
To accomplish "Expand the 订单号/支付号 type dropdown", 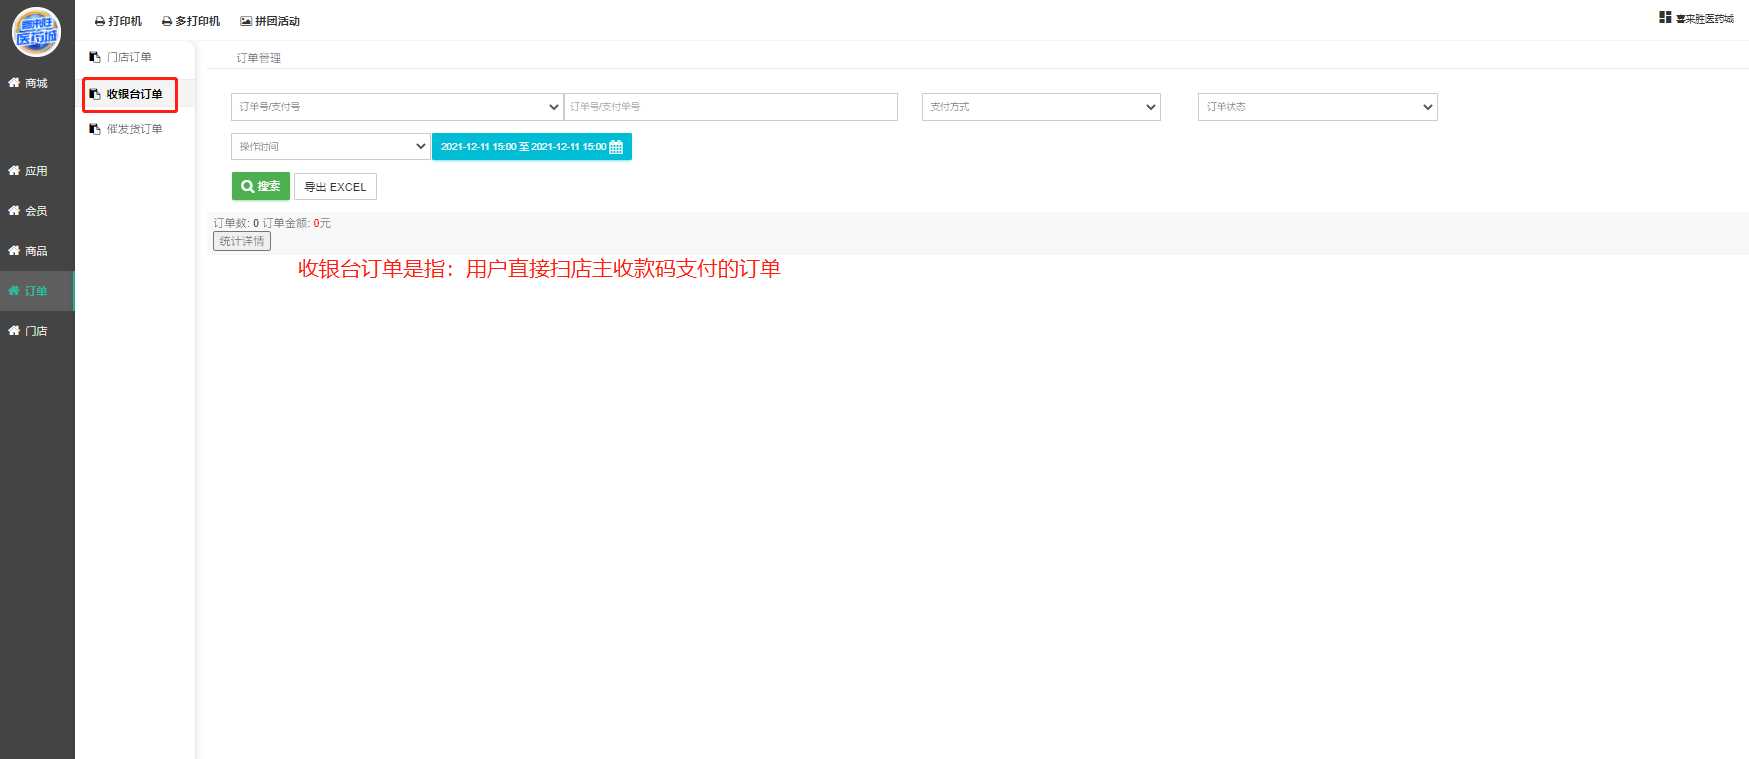I will click(397, 107).
